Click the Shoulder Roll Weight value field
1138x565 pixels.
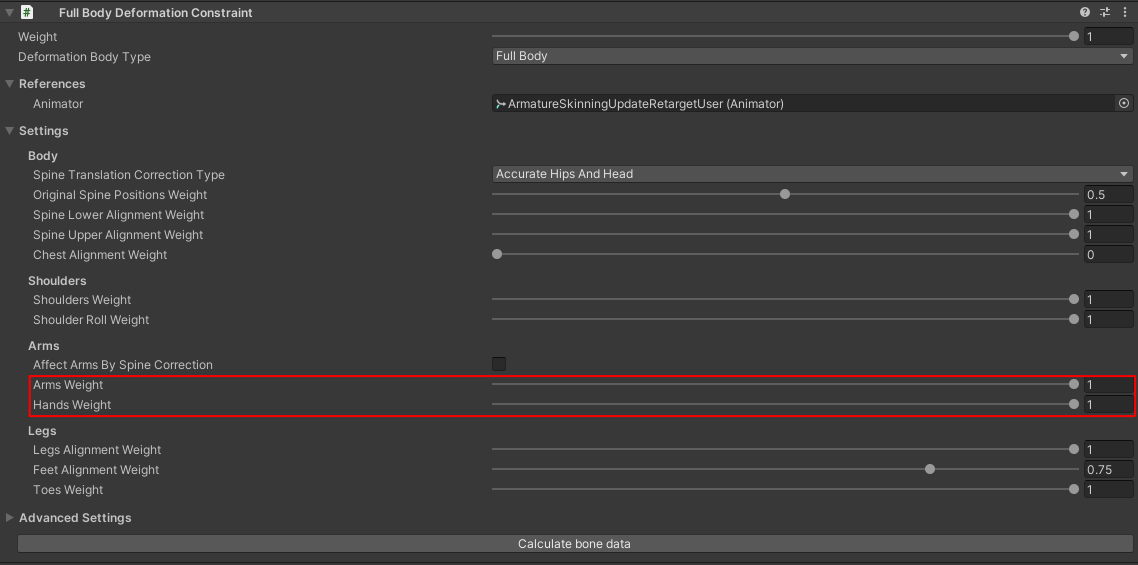(x=1108, y=320)
